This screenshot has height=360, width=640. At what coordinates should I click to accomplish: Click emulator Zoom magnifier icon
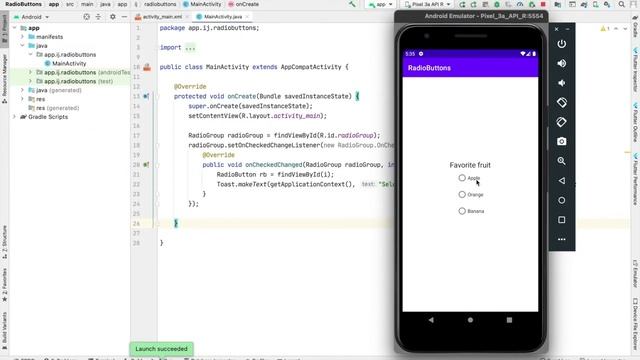562,161
